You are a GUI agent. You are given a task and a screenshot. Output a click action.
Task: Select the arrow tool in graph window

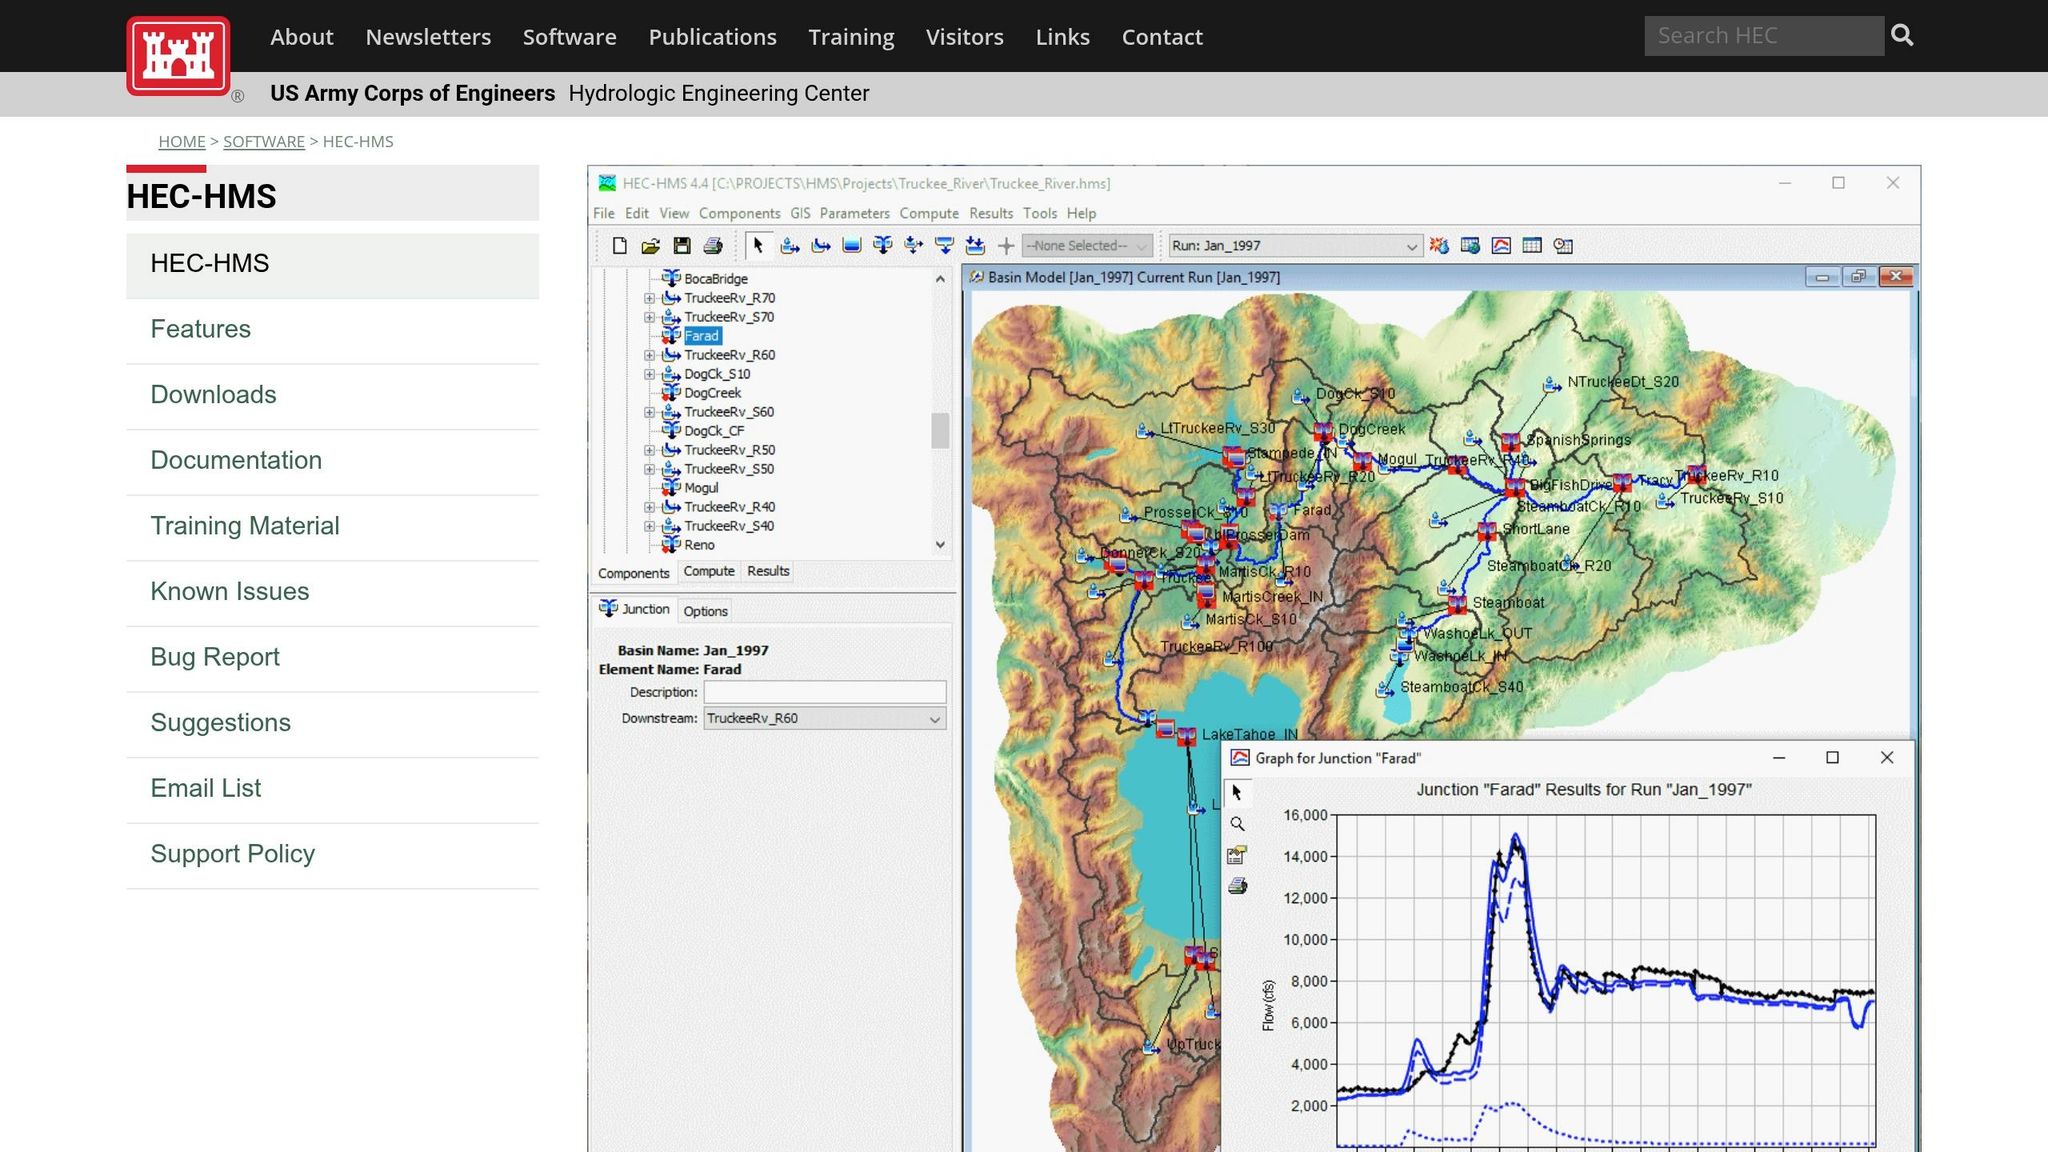click(x=1237, y=792)
